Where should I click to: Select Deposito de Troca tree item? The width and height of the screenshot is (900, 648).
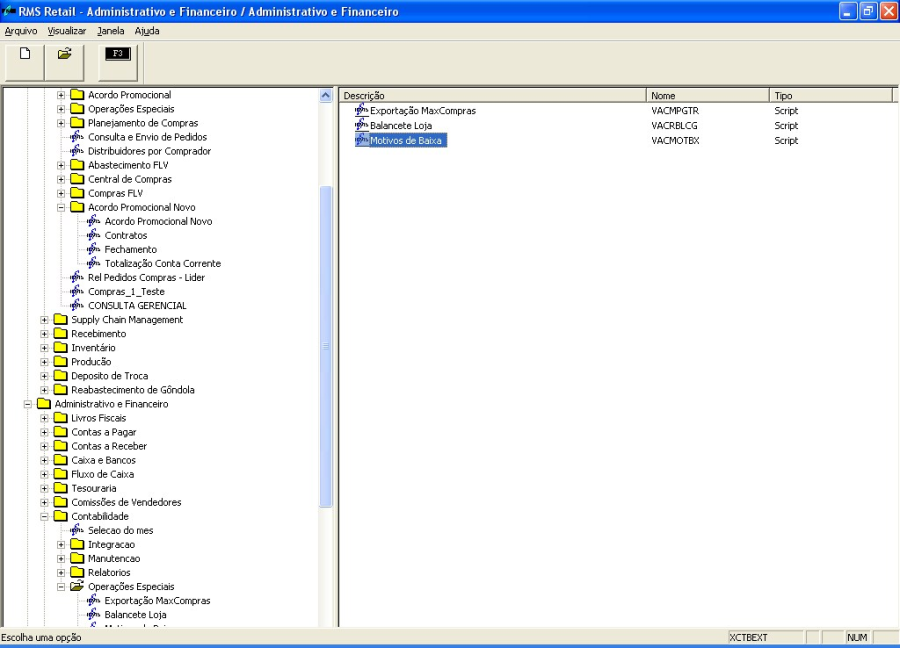click(x=110, y=376)
